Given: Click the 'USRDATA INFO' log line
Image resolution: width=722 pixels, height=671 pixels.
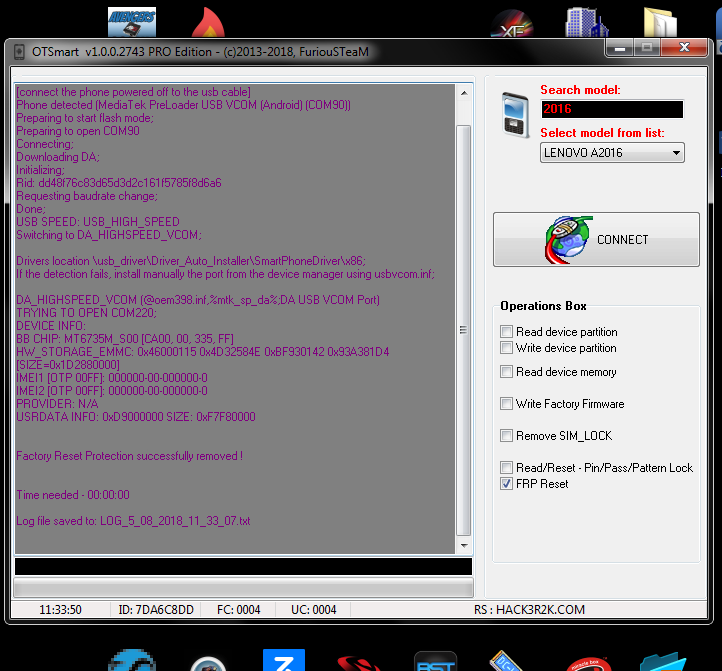Looking at the screenshot, I should (136, 417).
